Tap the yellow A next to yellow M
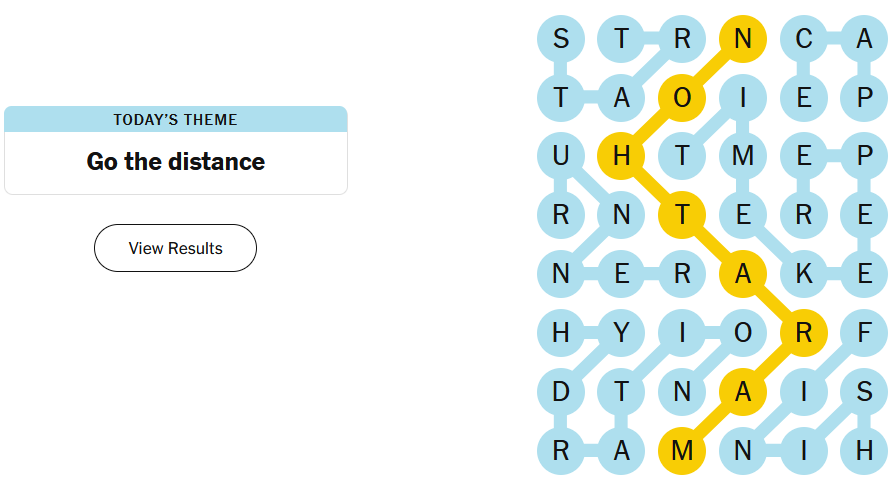891x501 pixels. point(743,392)
